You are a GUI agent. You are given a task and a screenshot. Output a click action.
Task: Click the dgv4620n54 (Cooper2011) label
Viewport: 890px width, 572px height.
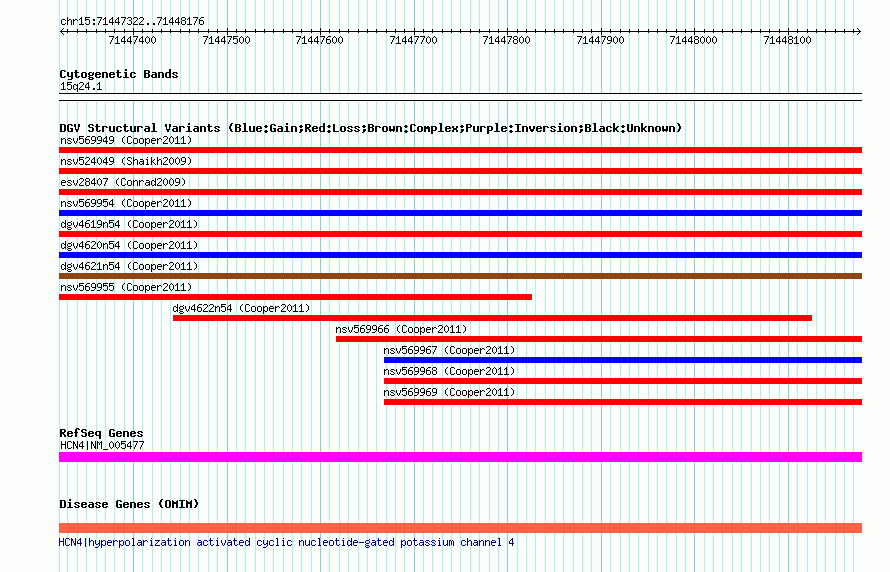[129, 245]
